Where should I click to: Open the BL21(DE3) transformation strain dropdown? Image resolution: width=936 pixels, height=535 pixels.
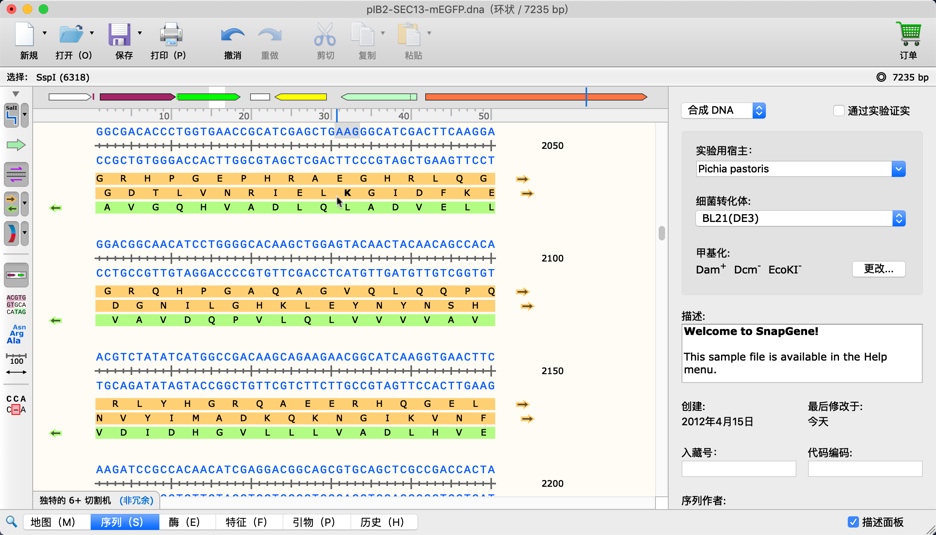click(x=800, y=218)
